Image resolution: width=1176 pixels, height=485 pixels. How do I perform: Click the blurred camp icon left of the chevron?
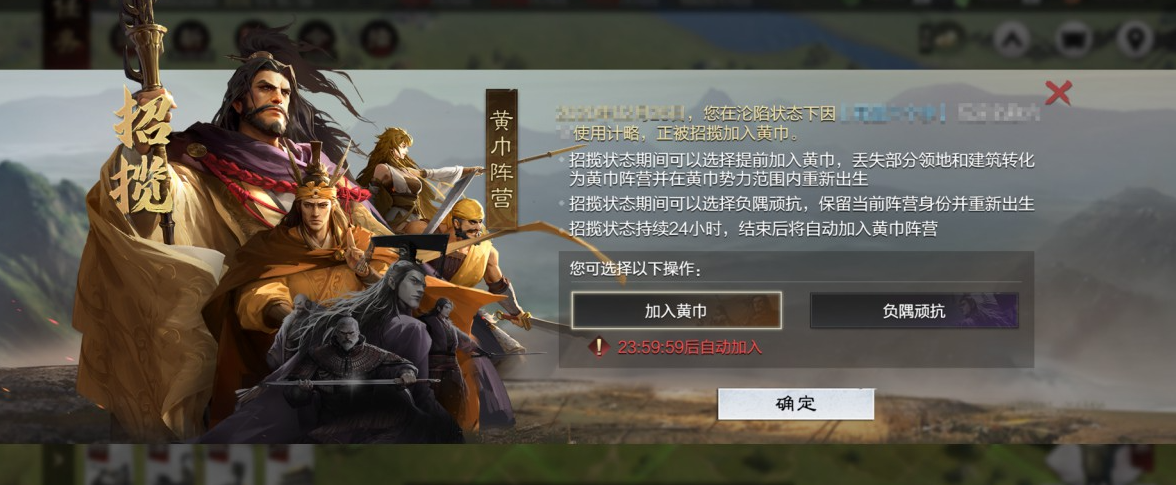[x=944, y=37]
